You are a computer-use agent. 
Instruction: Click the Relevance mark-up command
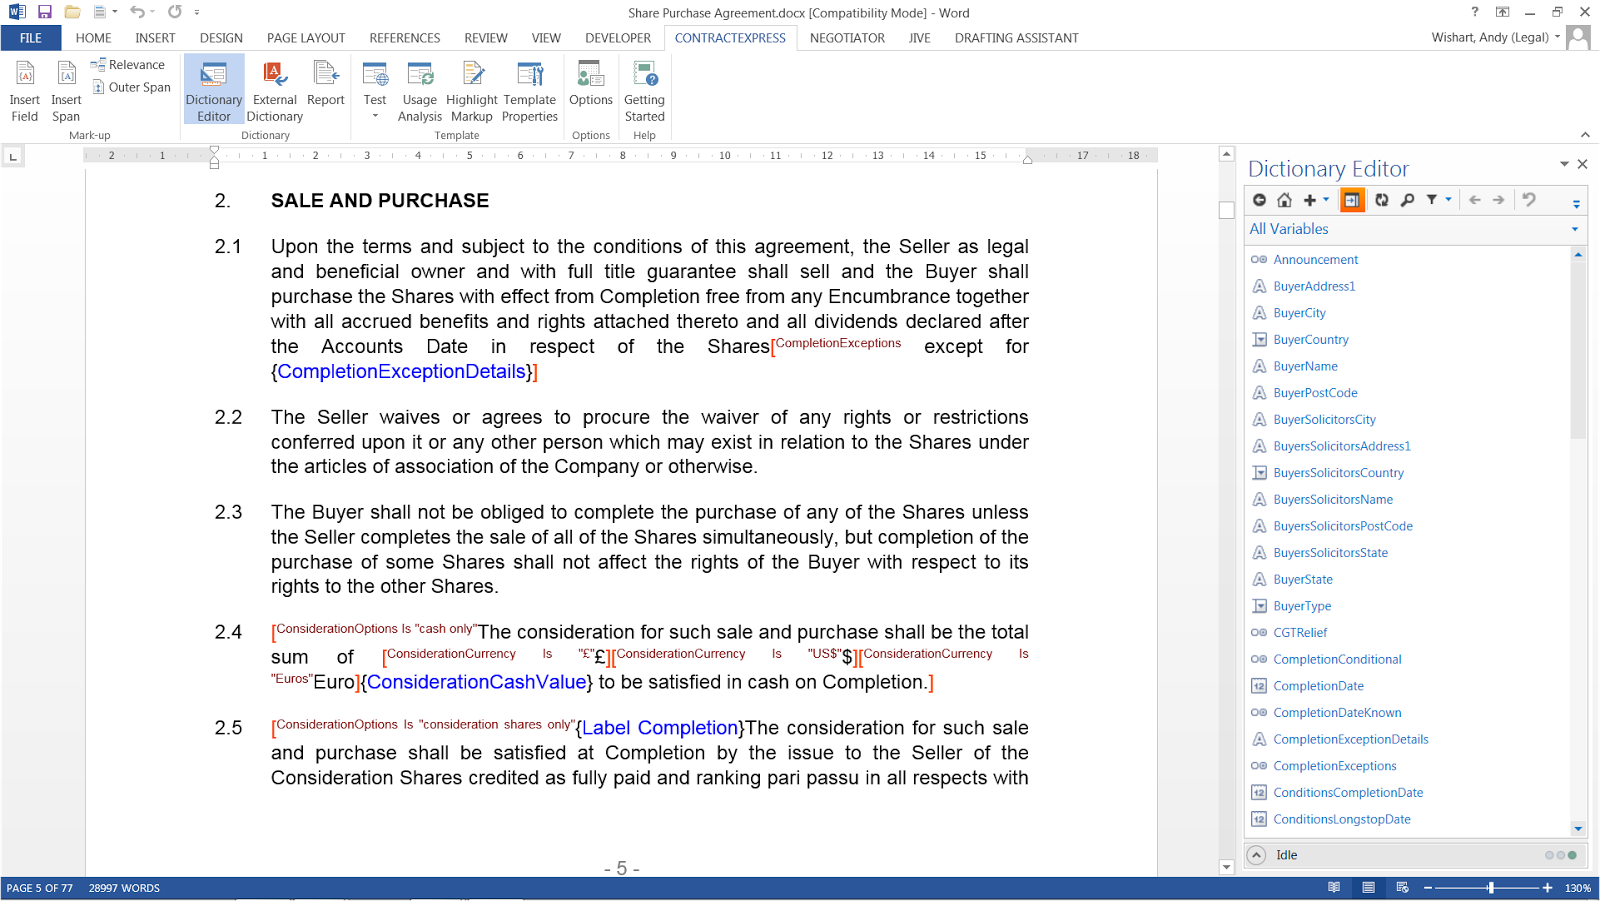[128, 65]
